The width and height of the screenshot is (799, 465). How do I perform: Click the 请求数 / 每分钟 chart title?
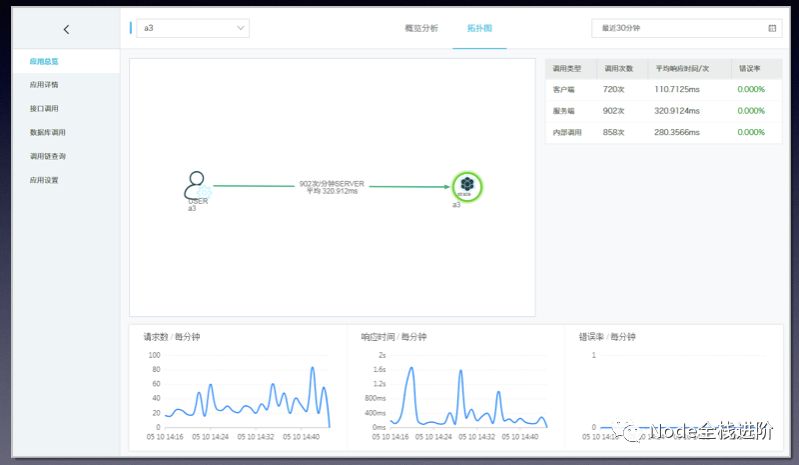click(172, 337)
